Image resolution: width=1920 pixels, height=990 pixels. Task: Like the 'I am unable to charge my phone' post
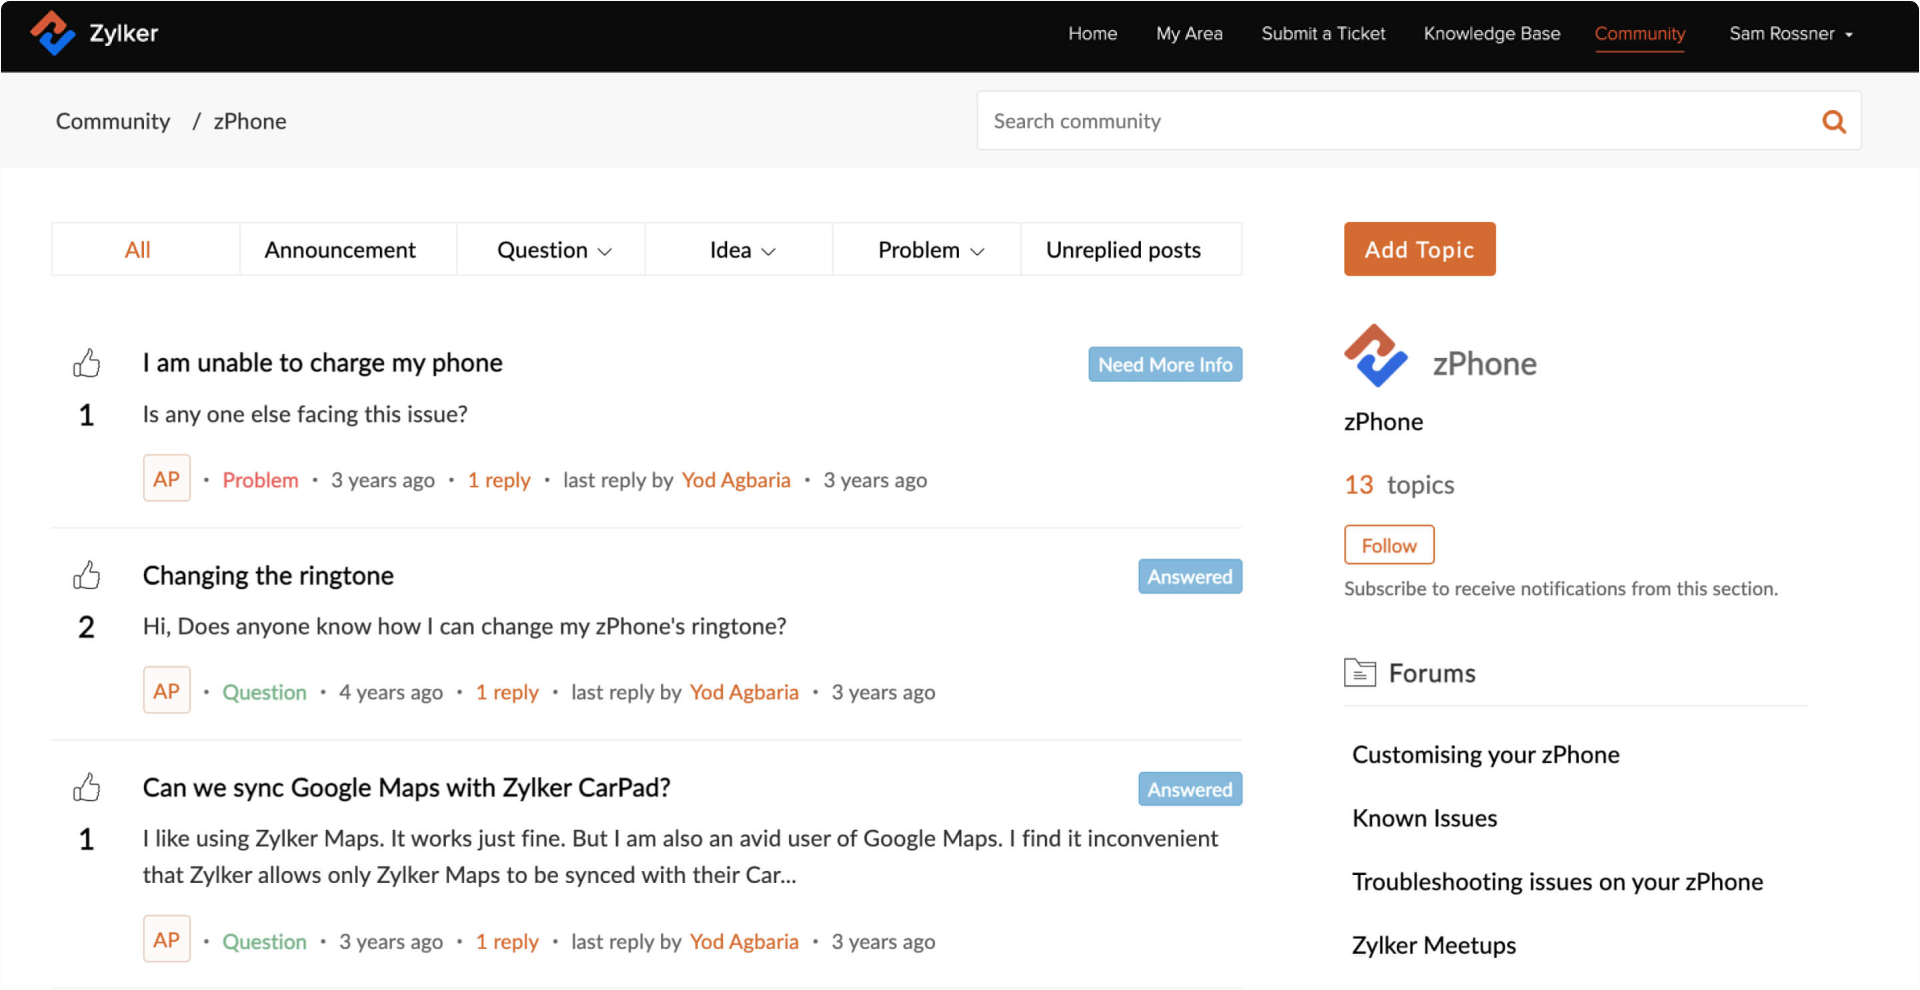tap(87, 362)
